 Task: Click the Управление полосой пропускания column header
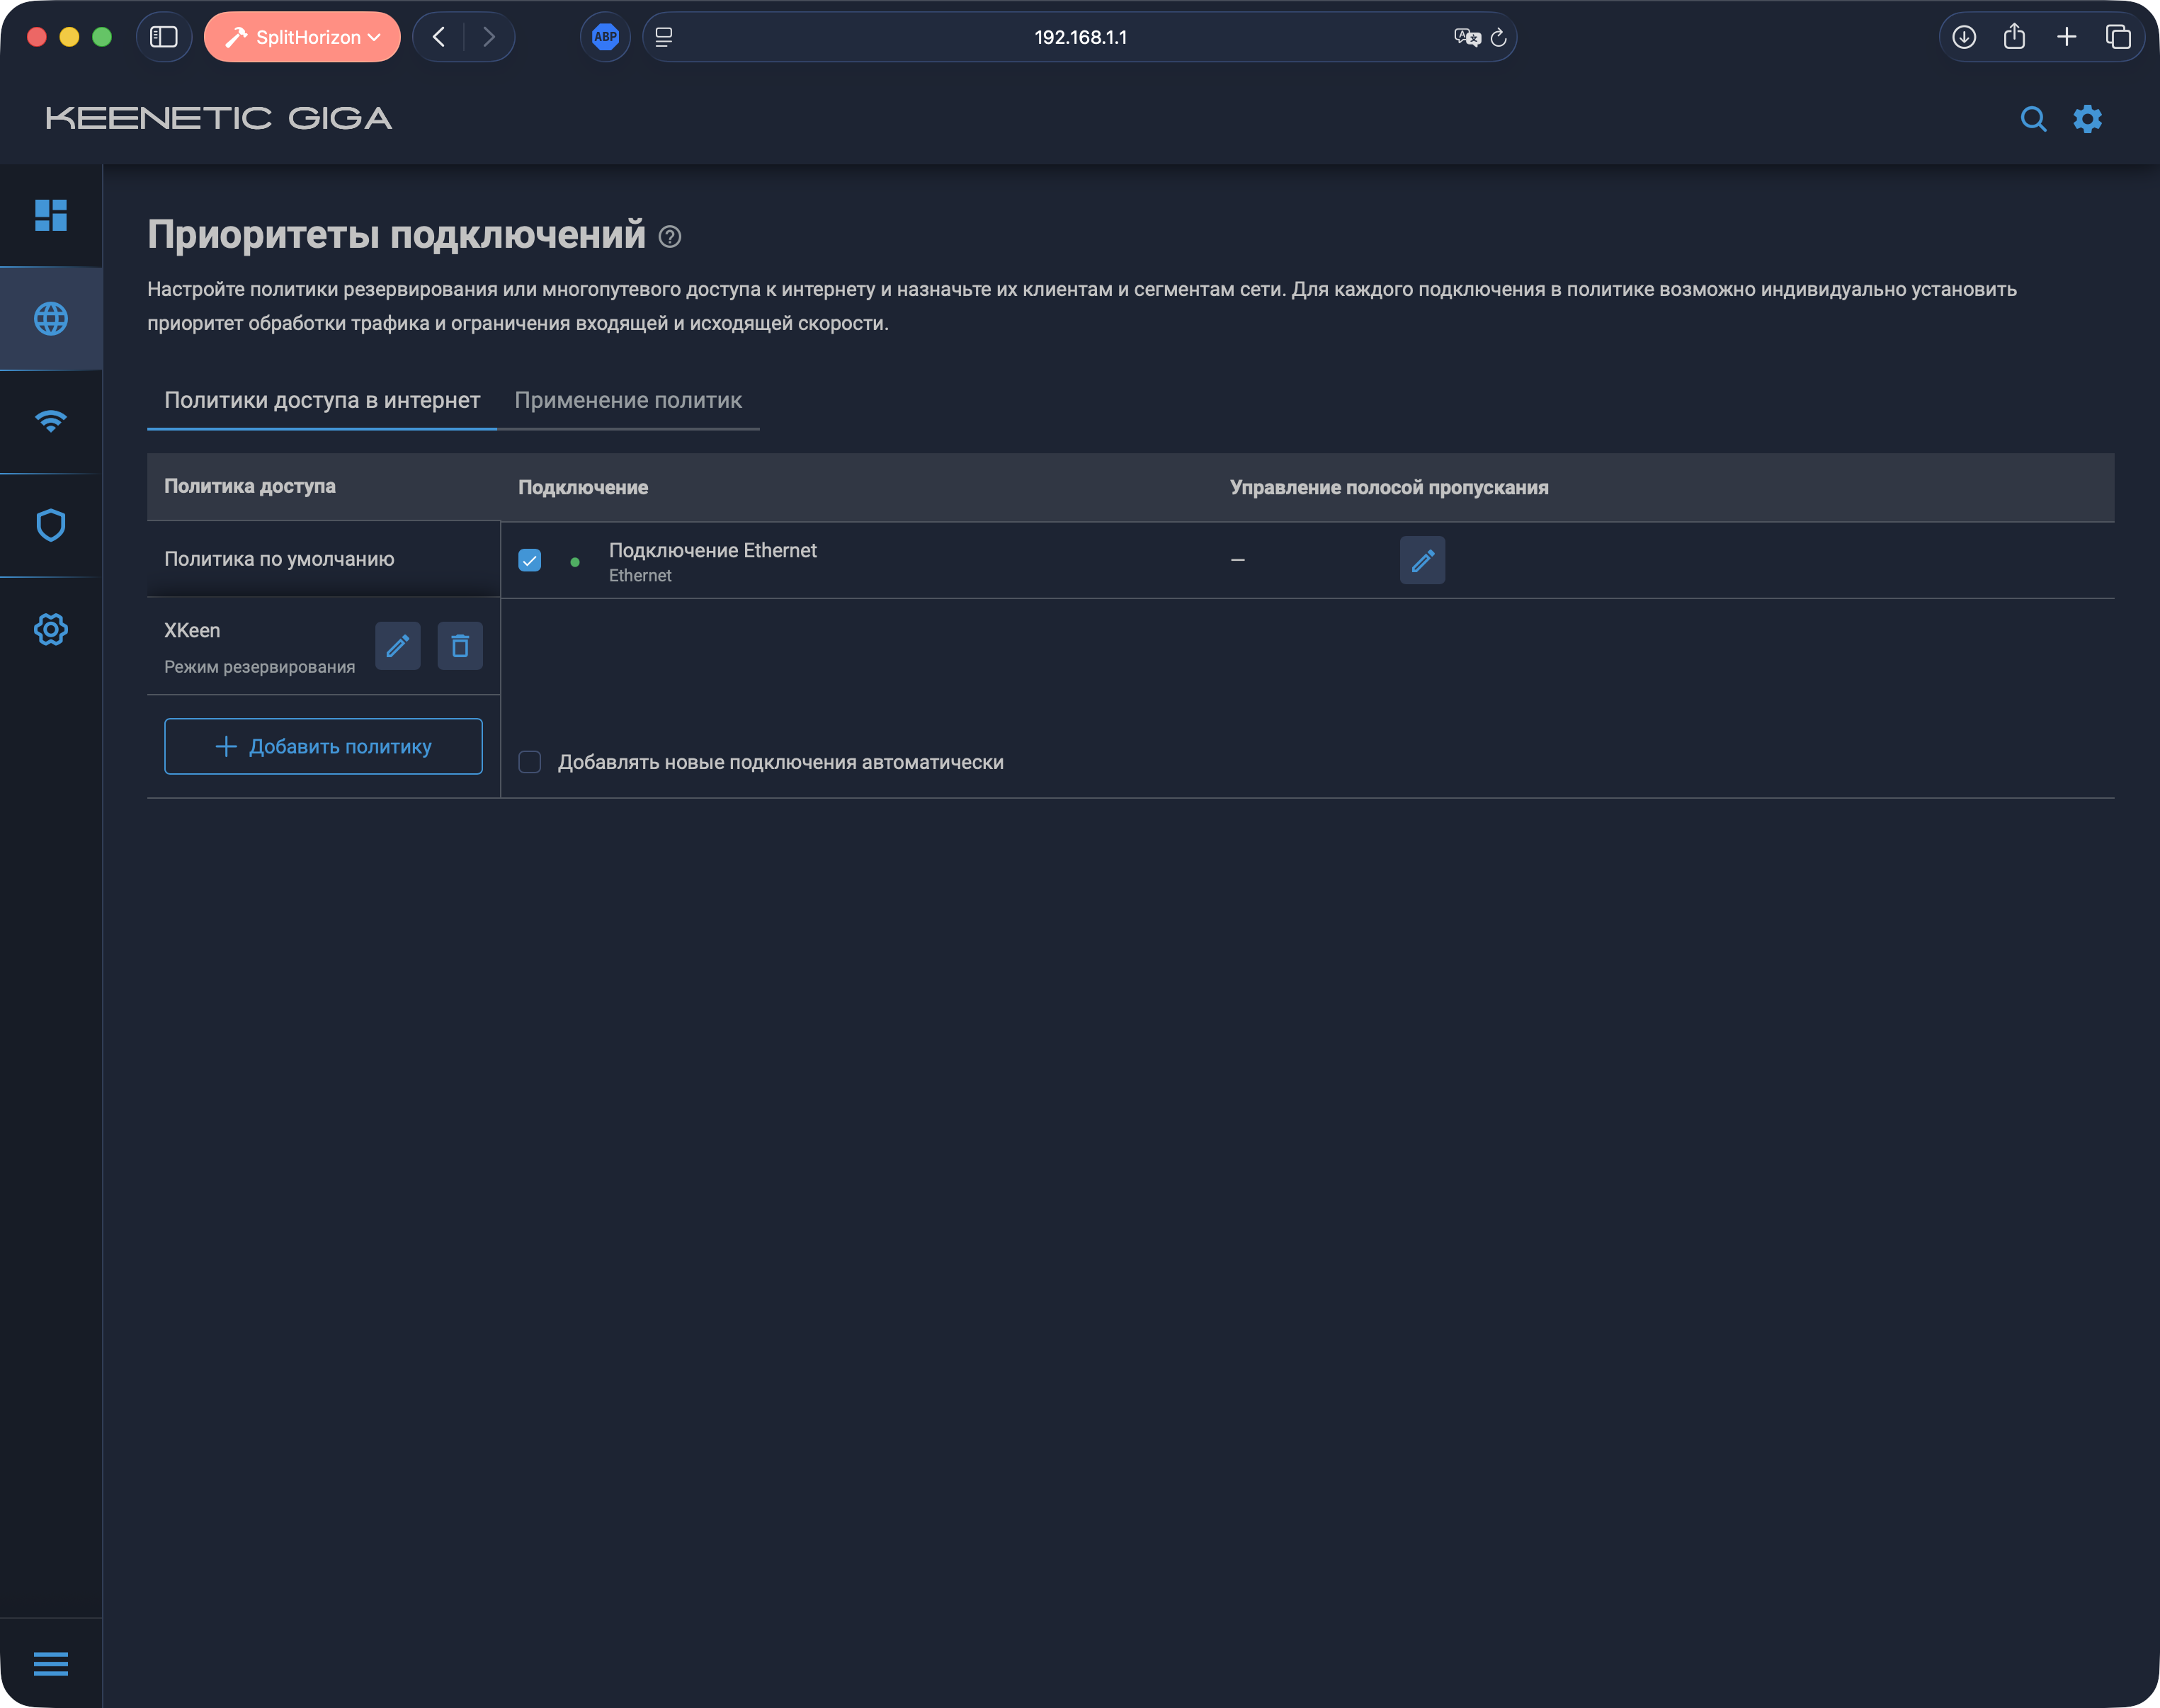coord(1389,487)
